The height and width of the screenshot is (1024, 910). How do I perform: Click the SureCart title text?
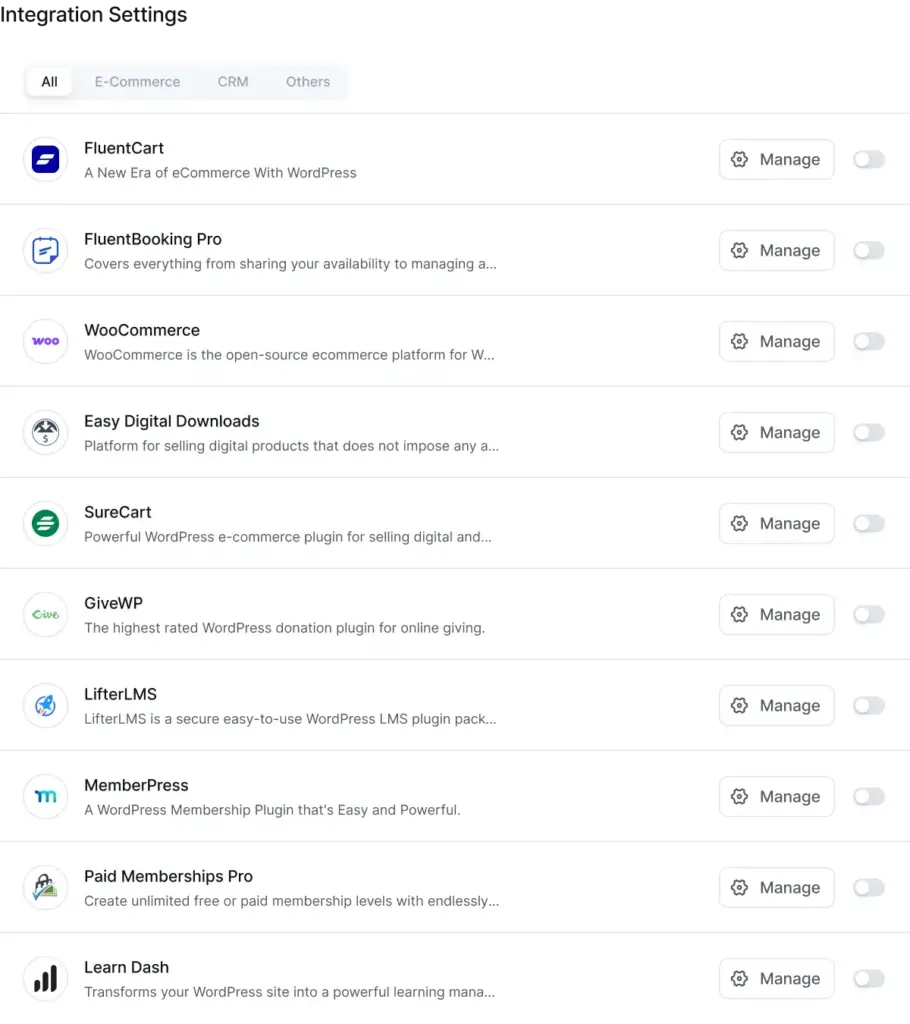(x=118, y=512)
